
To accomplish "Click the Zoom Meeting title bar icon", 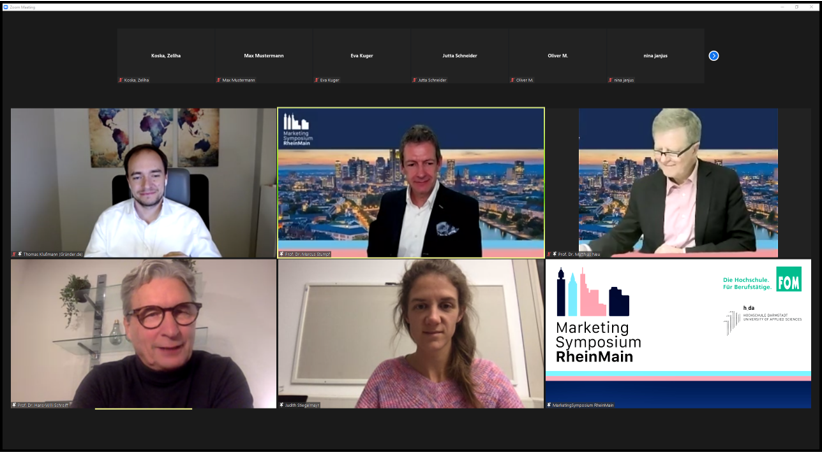I will [x=5, y=7].
